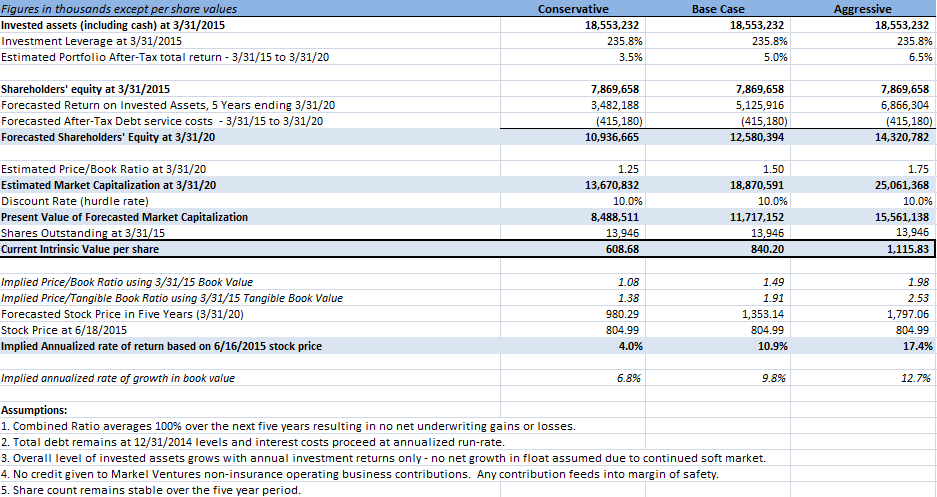Select implied price/book cell 1.08
Viewport: 937px width, 497px height.
(630, 282)
